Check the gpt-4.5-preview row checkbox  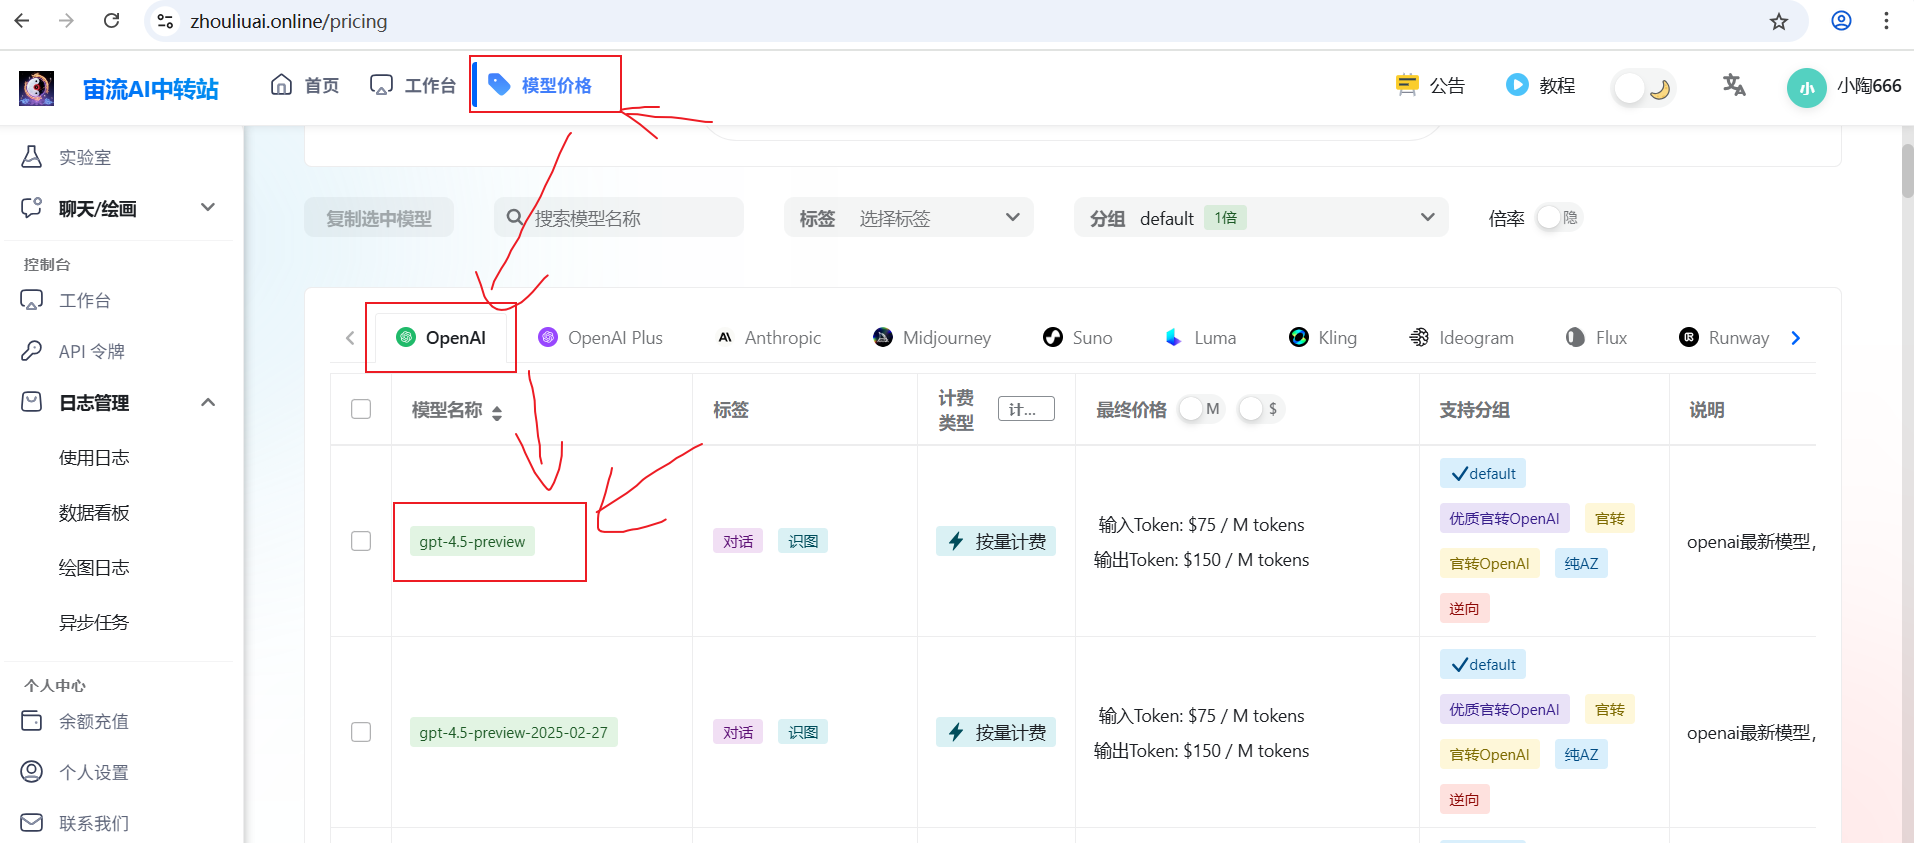point(361,541)
